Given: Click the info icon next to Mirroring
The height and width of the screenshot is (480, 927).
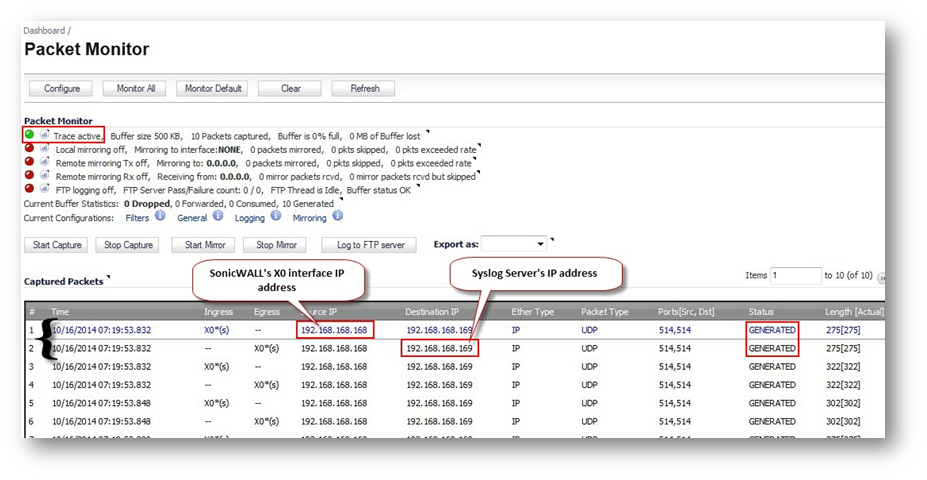Looking at the screenshot, I should (x=337, y=216).
